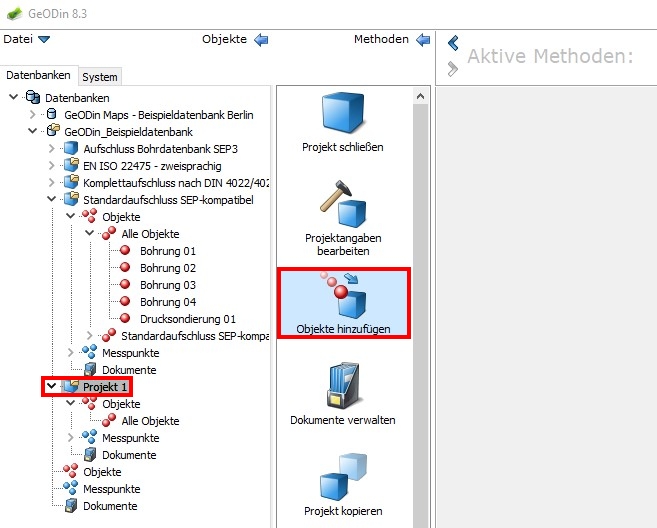Expand Aufschluss Bohrdatenbank SEP3 node

[52, 148]
